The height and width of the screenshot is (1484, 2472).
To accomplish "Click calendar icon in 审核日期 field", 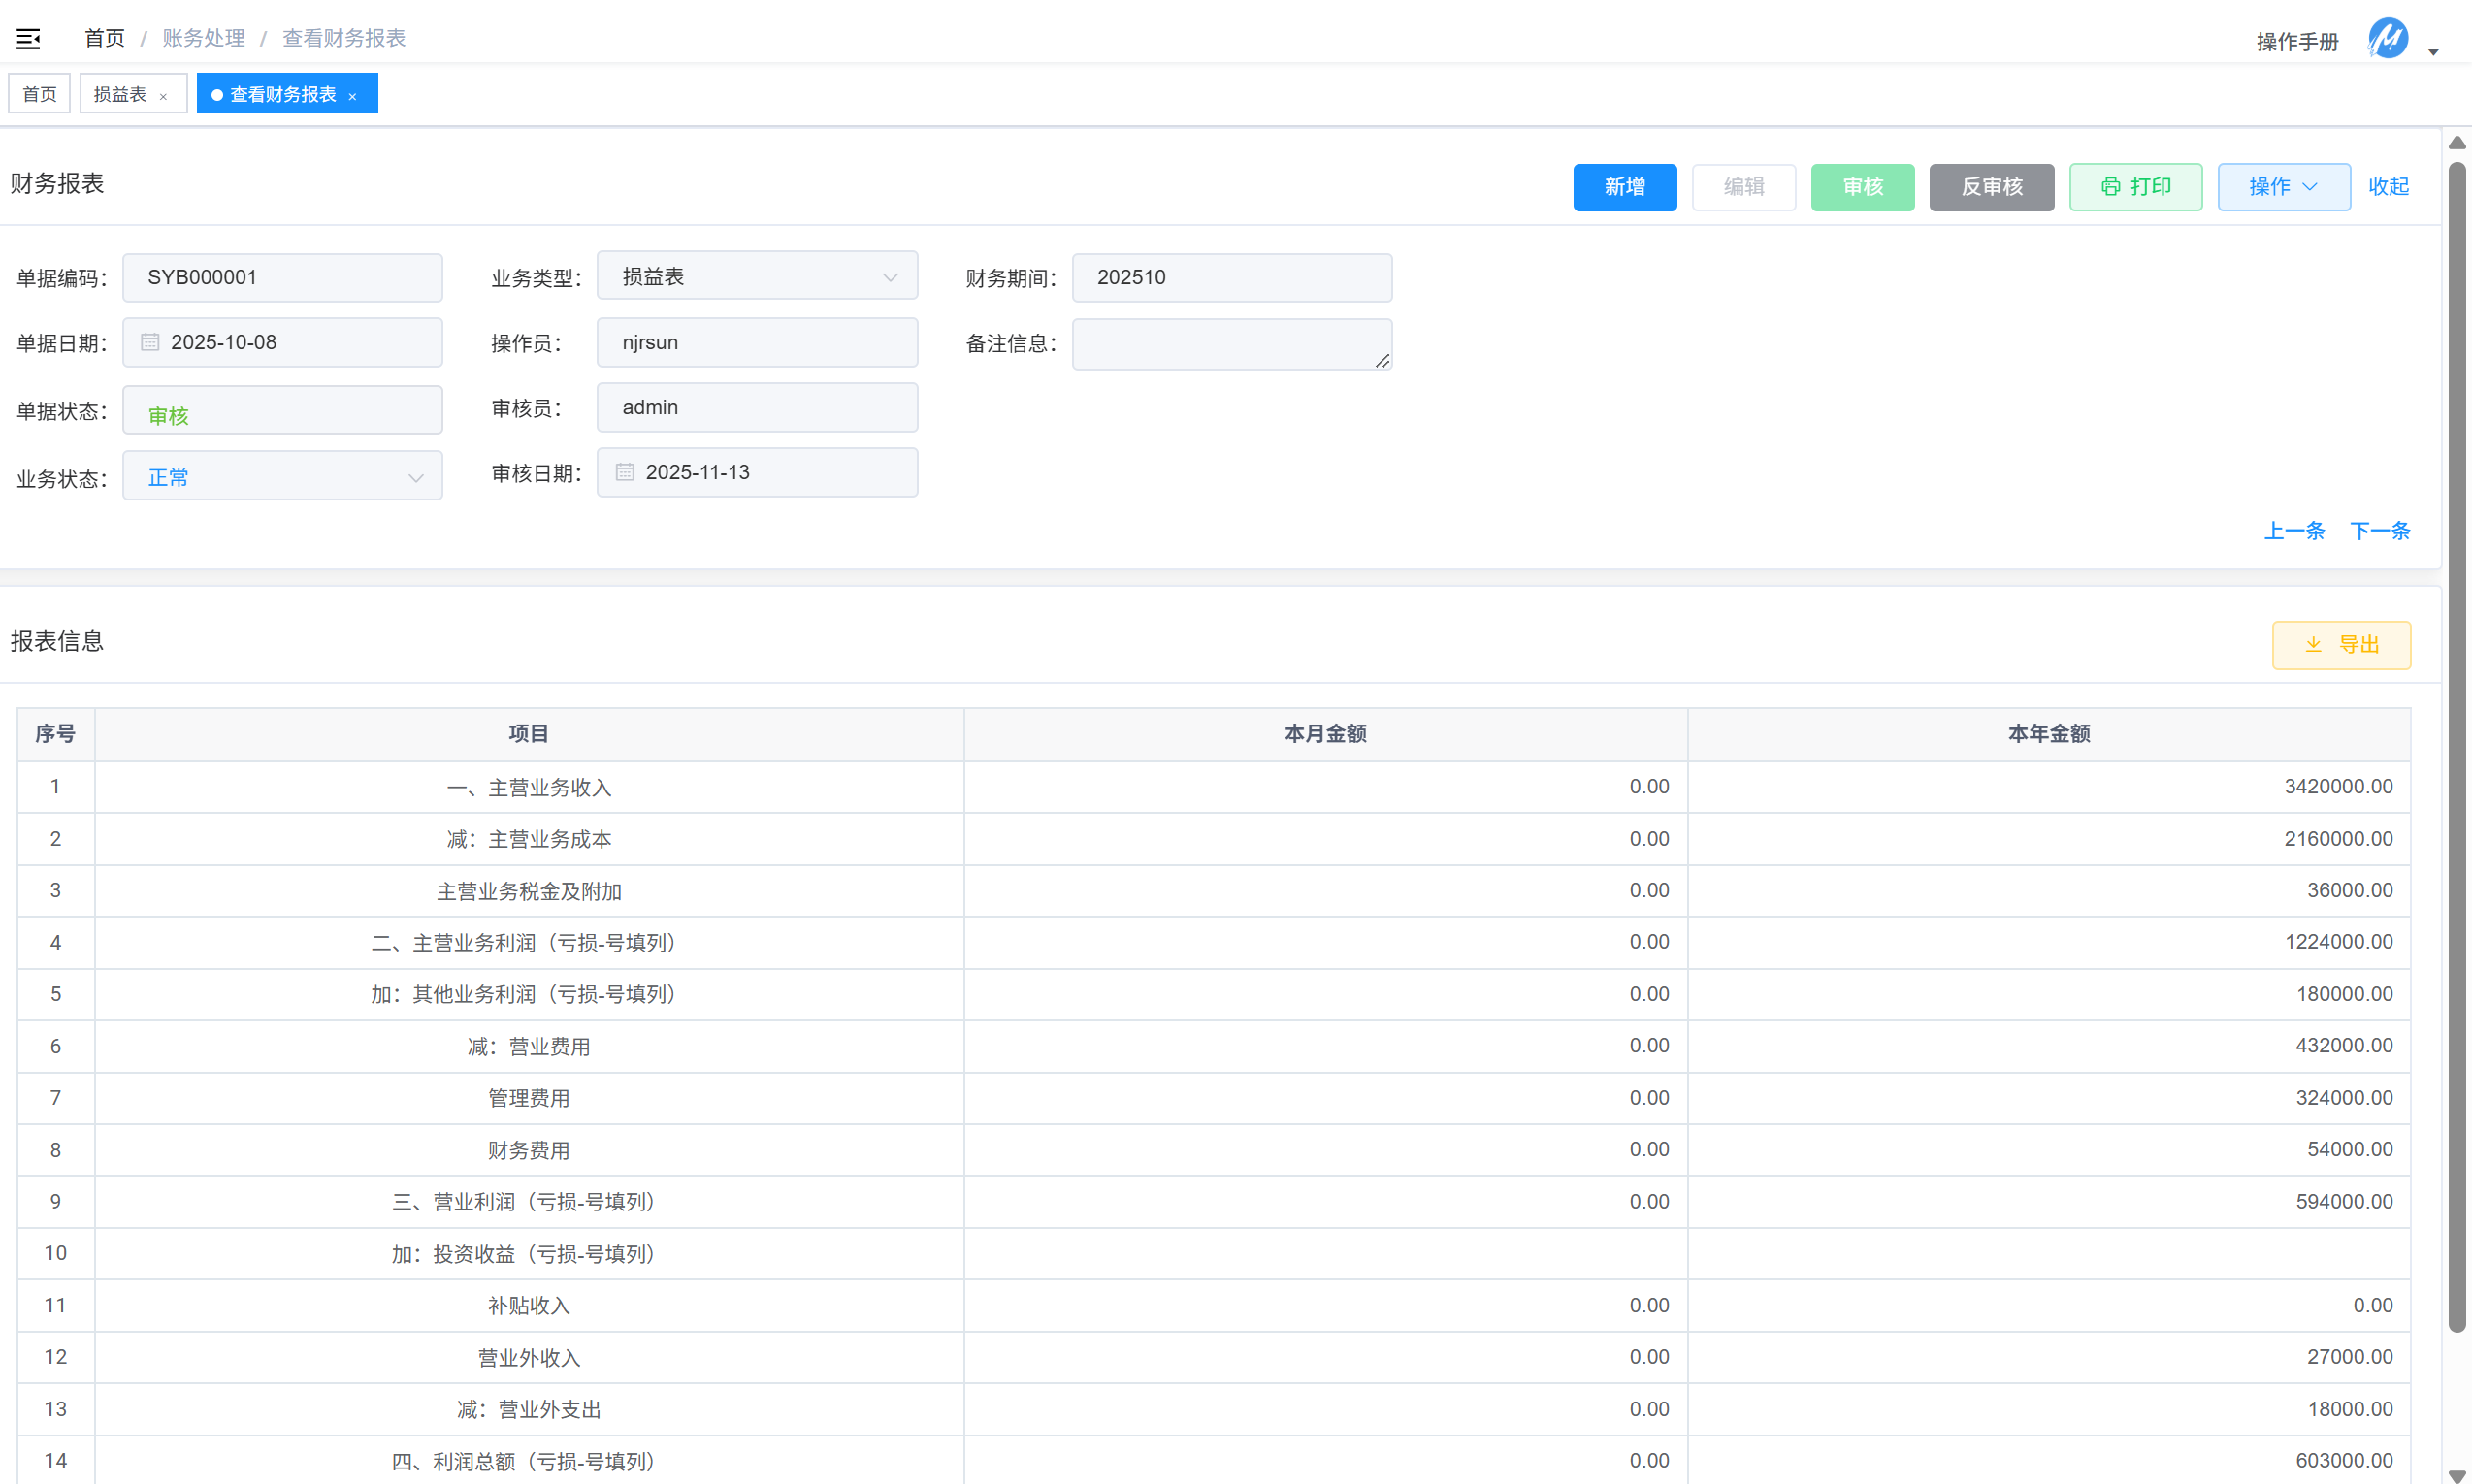I will point(625,472).
